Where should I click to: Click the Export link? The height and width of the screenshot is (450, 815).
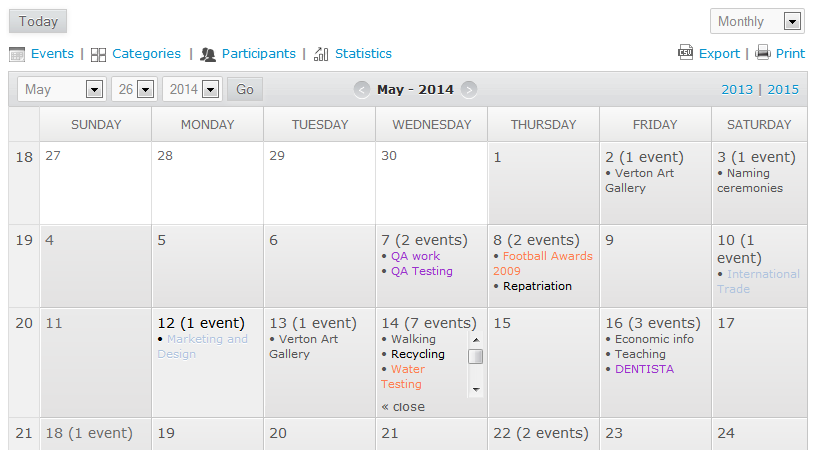pyautogui.click(x=719, y=54)
